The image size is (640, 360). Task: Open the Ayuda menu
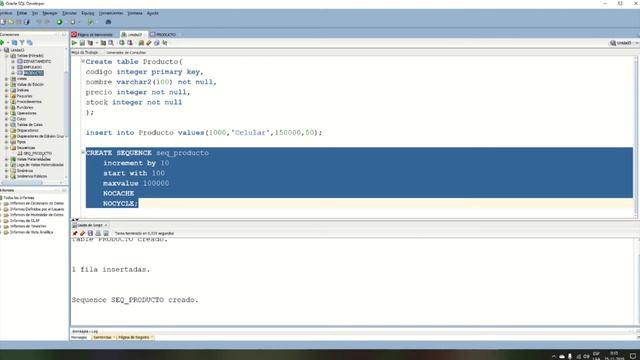[153, 13]
